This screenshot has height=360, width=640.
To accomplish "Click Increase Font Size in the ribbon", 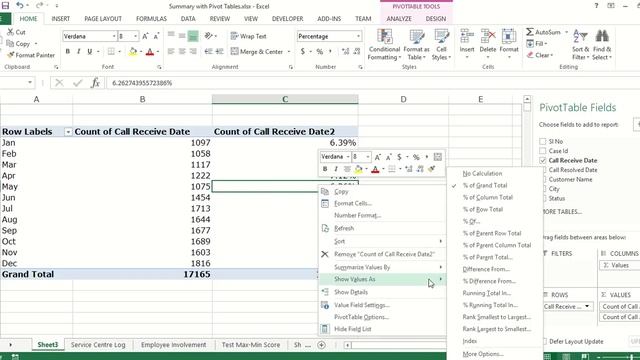I will [x=145, y=36].
